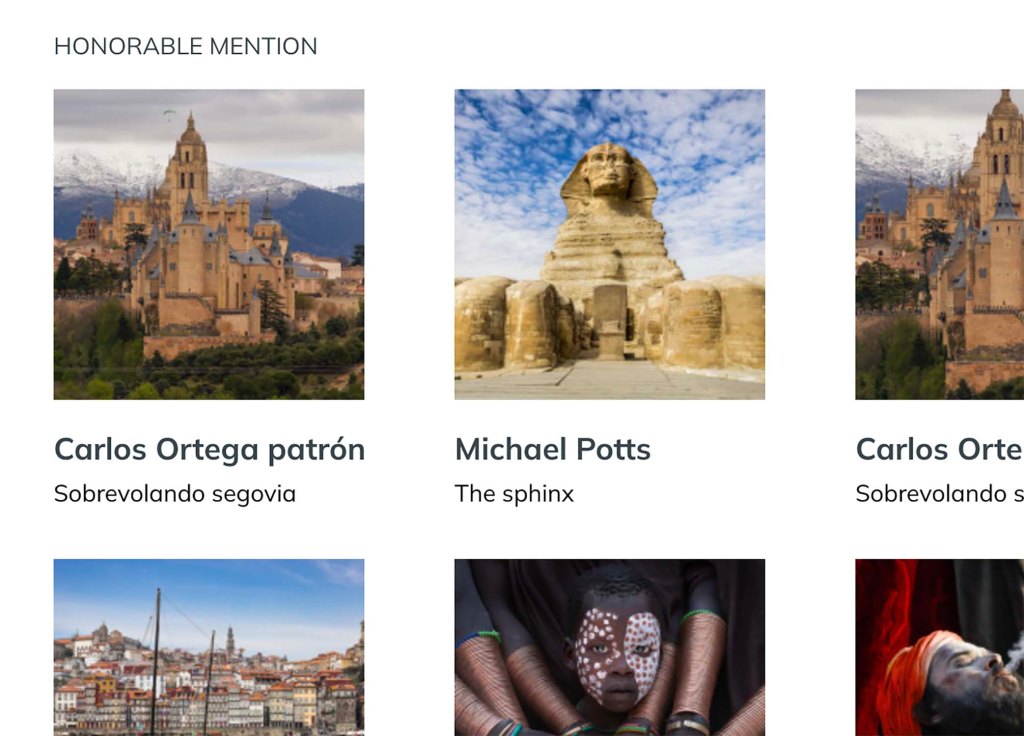
Task: Click the Michael Potts name link
Action: (552, 450)
